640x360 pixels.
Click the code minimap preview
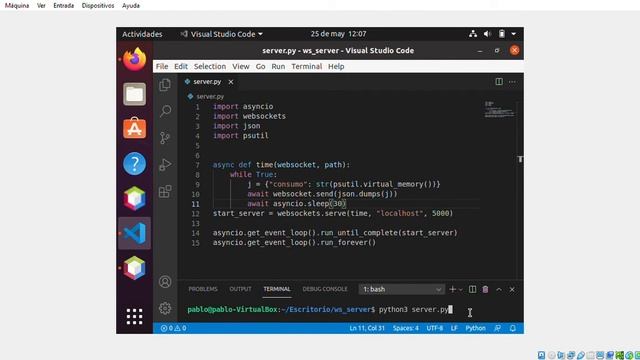coord(499,109)
